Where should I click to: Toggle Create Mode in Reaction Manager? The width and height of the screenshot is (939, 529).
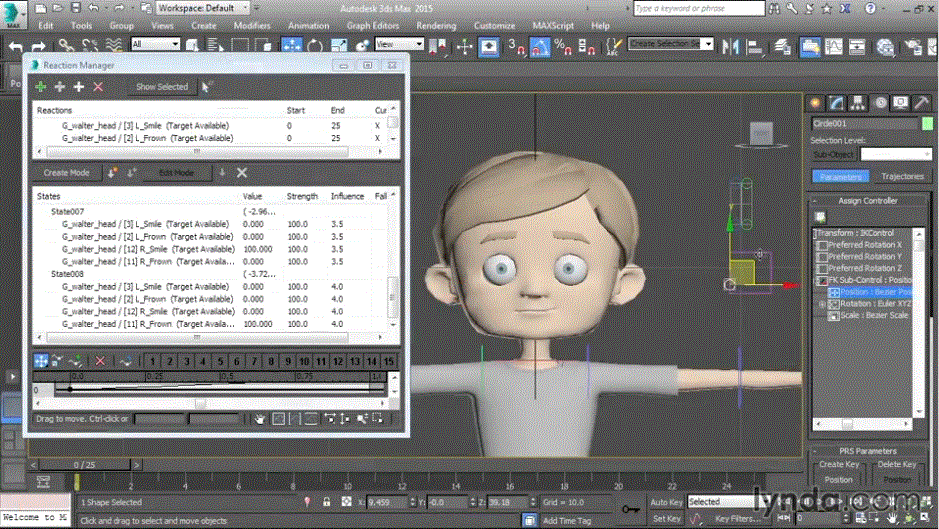[x=66, y=173]
